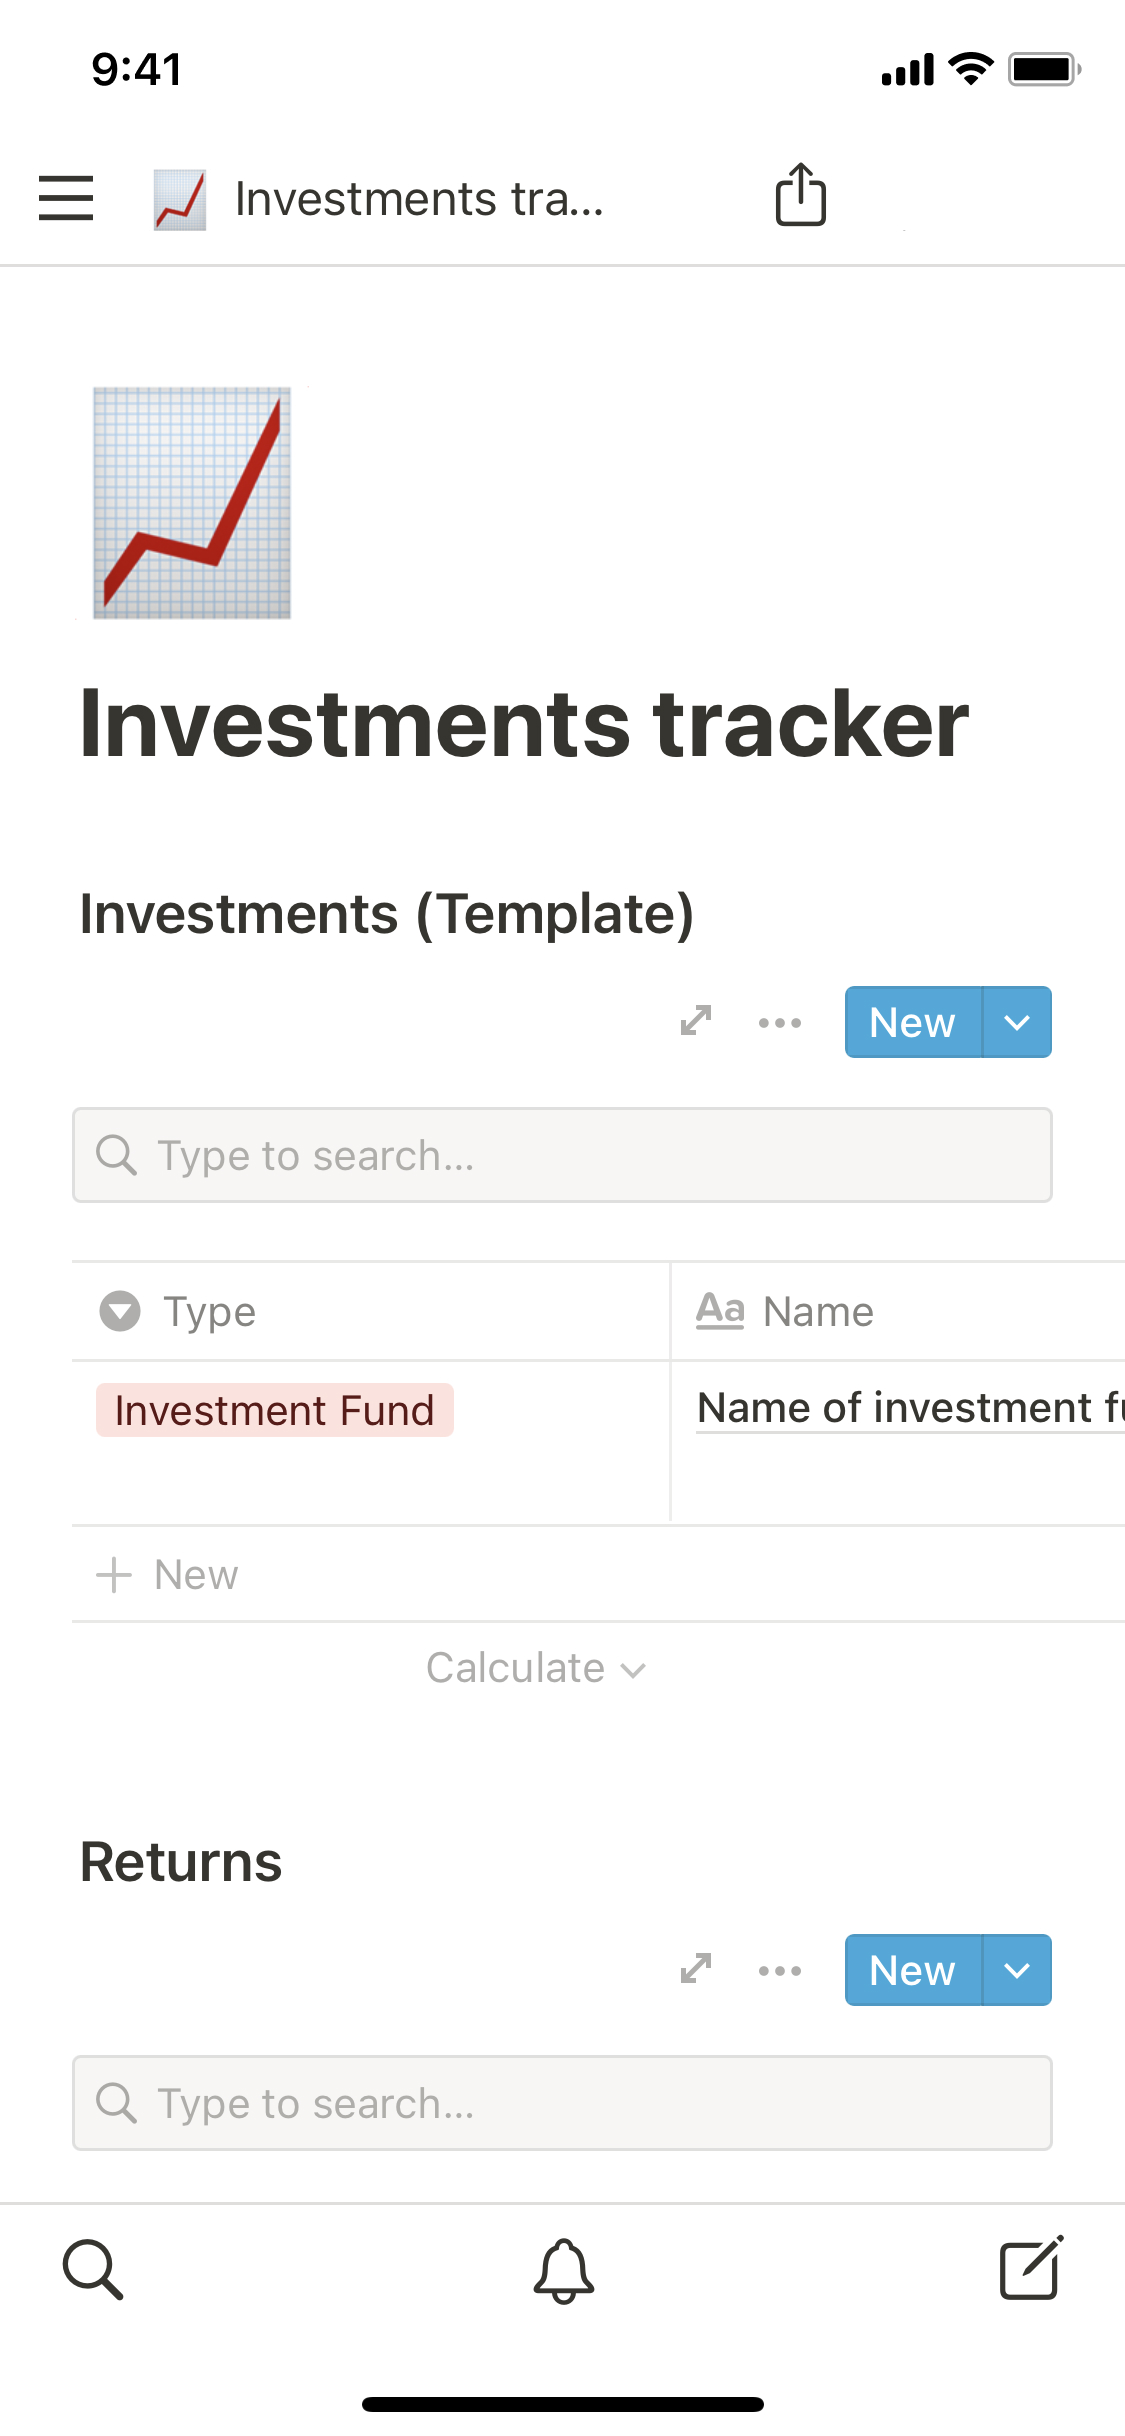Tap the share icon in header

[801, 195]
